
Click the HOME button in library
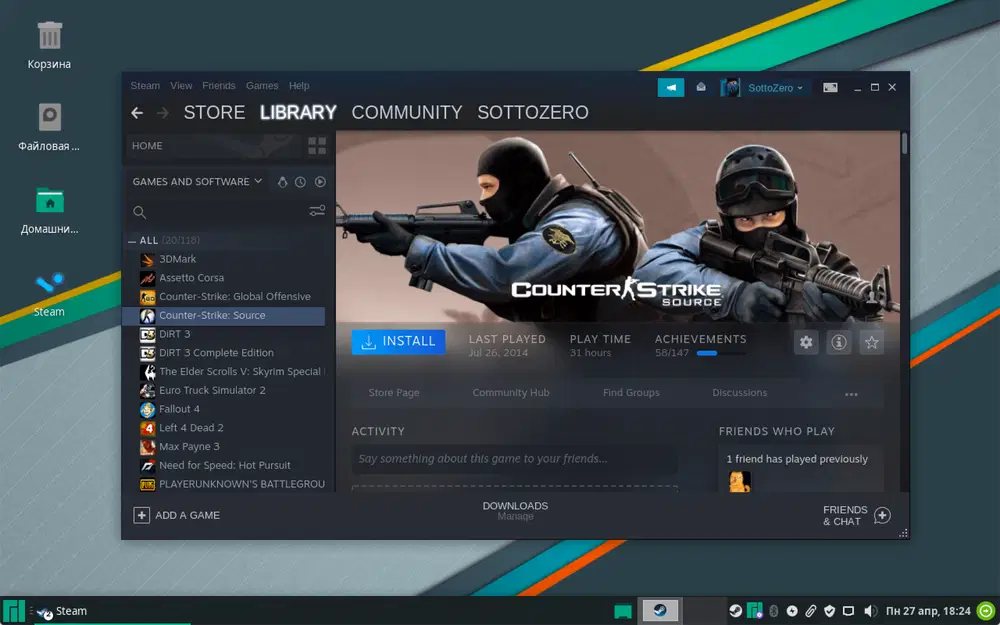(x=147, y=146)
